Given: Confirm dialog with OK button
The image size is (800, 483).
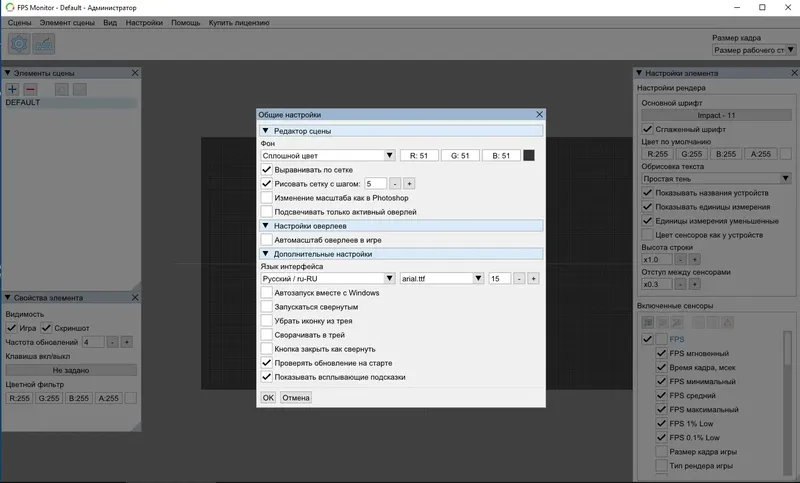Looking at the screenshot, I should (268, 398).
